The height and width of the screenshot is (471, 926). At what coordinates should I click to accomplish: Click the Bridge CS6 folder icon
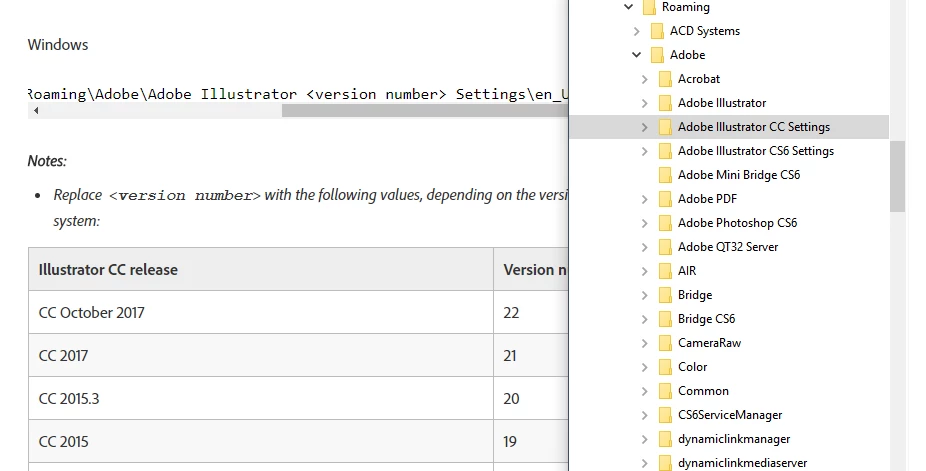click(x=666, y=319)
